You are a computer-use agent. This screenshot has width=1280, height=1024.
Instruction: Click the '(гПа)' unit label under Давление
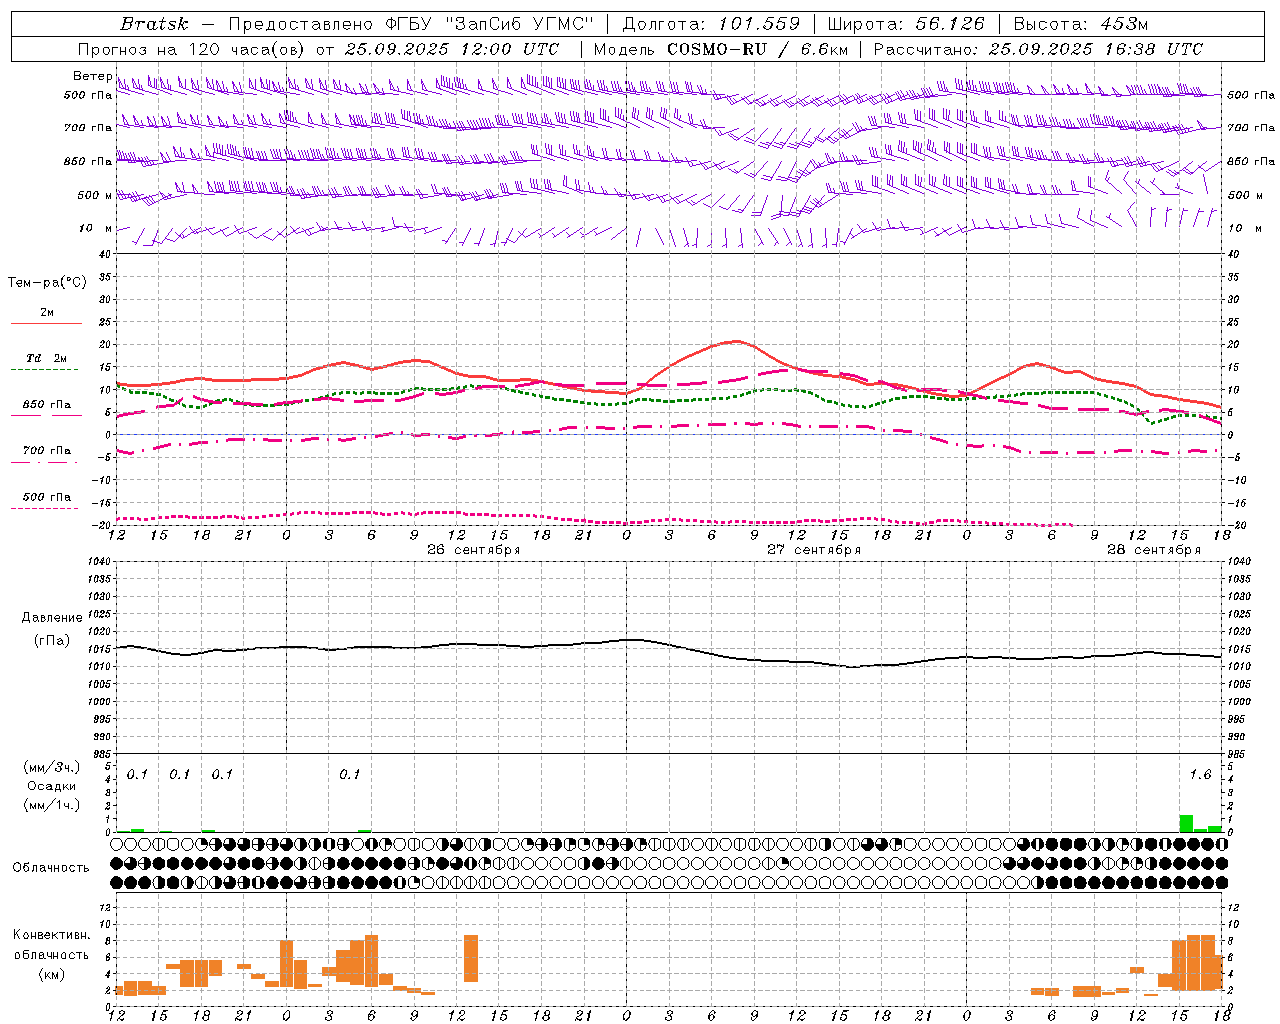[x=51, y=641]
